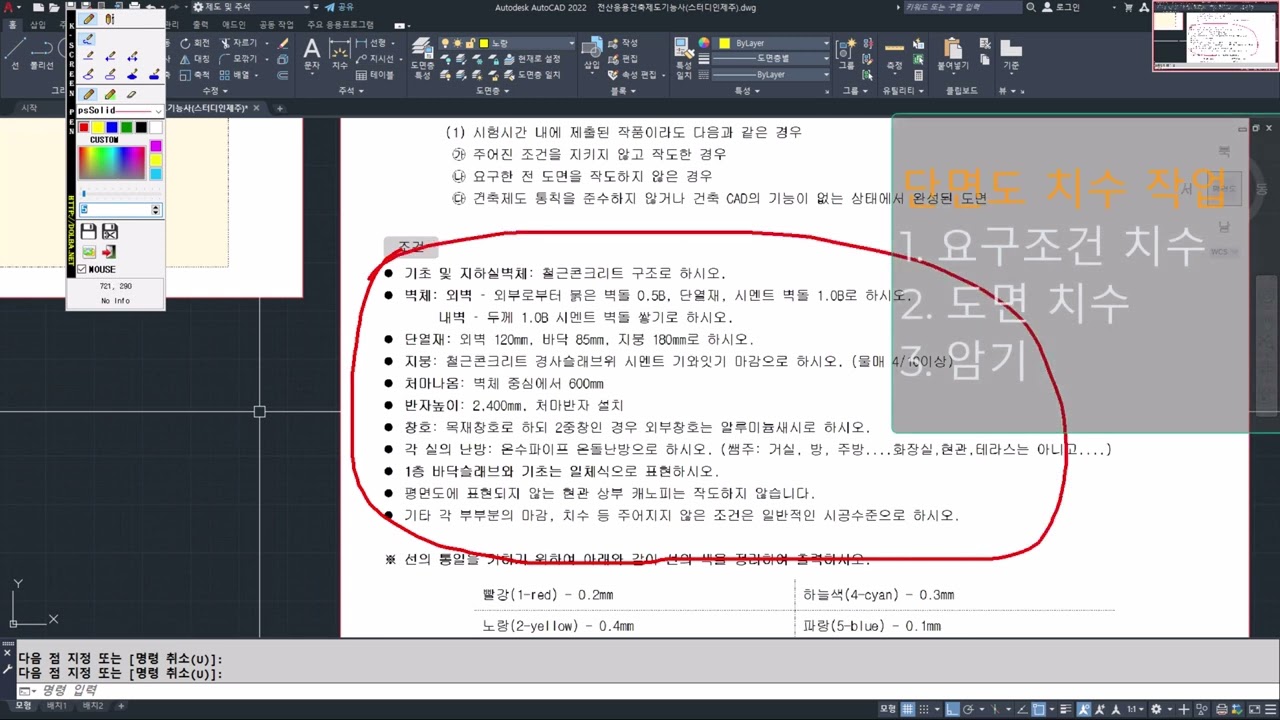Image resolution: width=1280 pixels, height=720 pixels.
Task: Open Layer Properties (도면층 특성)
Action: pos(422,58)
